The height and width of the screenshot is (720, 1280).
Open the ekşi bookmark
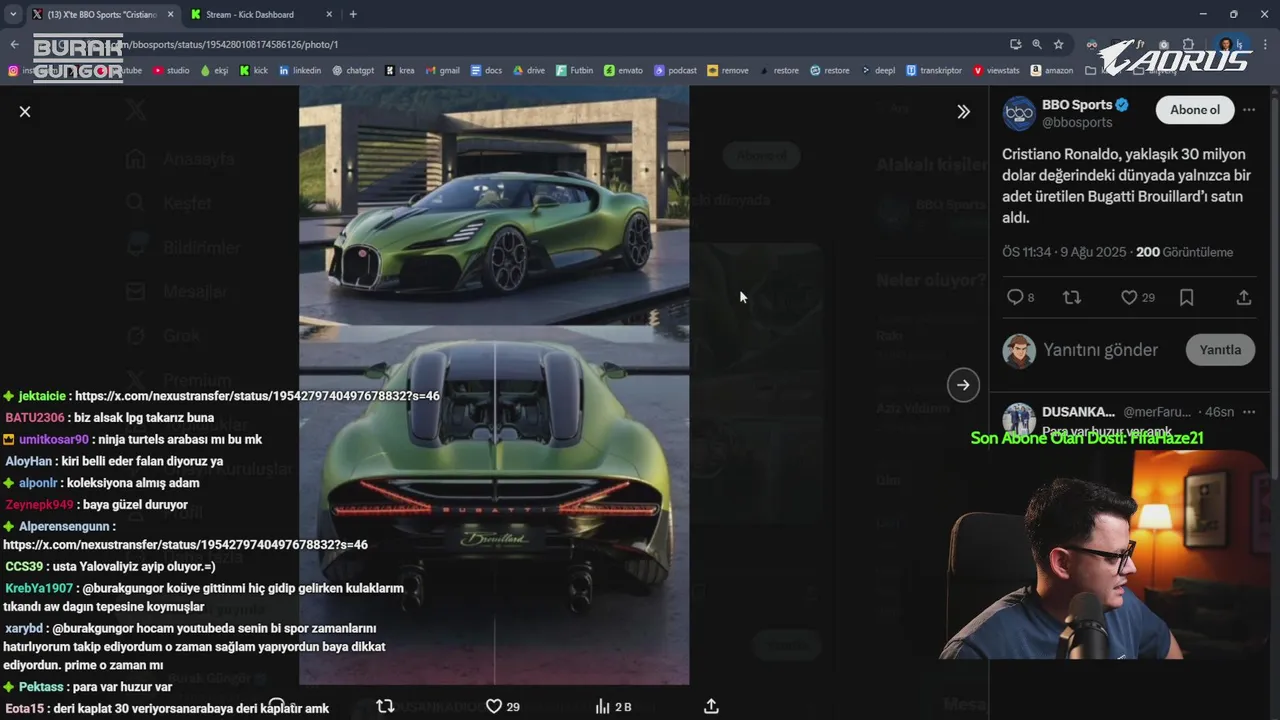click(x=215, y=70)
